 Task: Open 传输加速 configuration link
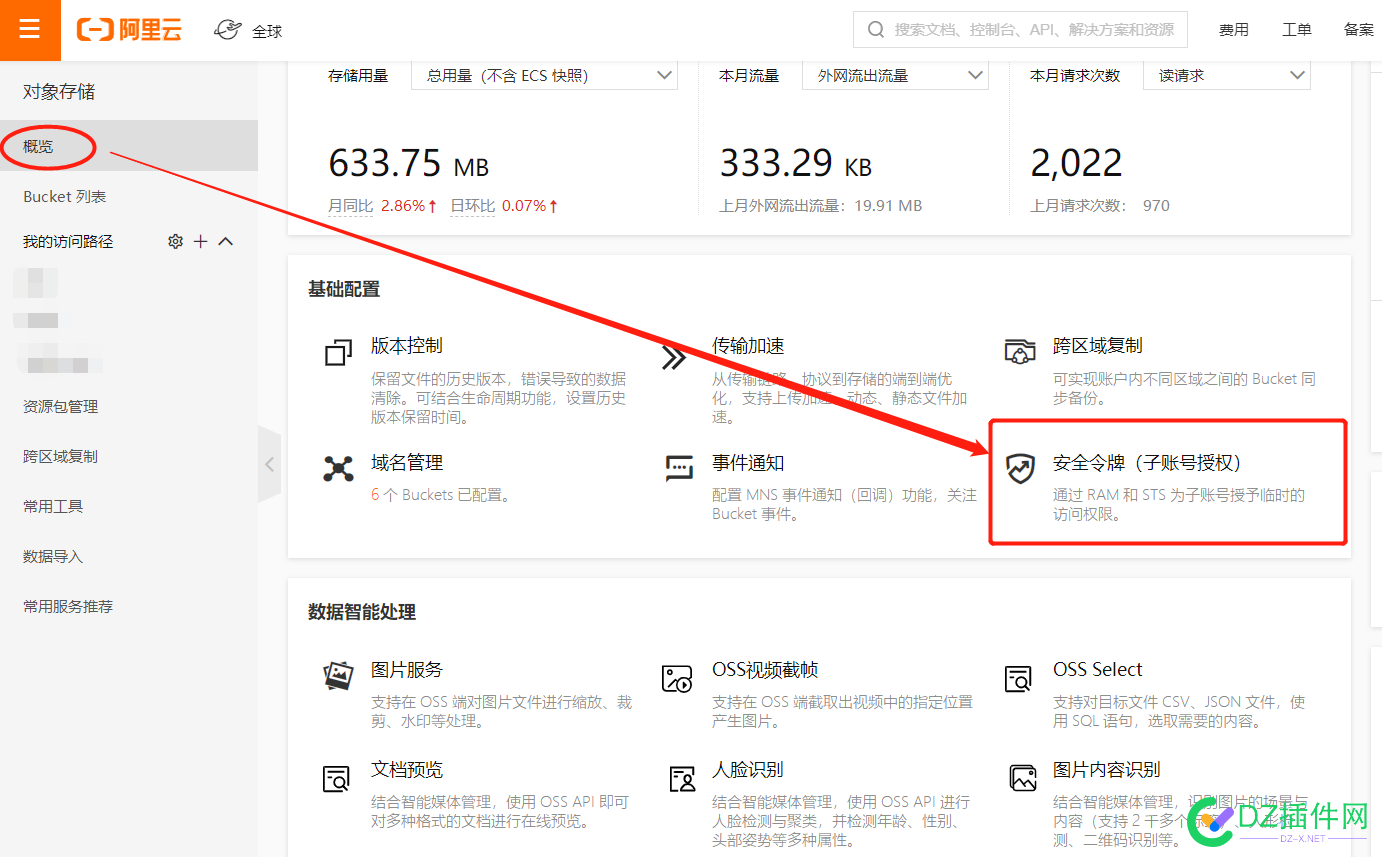pos(748,346)
